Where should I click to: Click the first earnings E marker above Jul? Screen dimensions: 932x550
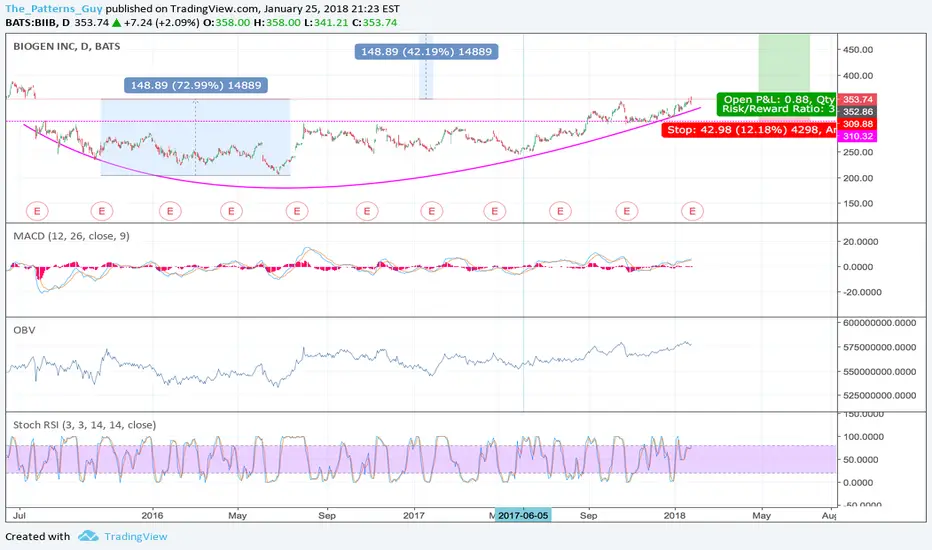tap(37, 210)
